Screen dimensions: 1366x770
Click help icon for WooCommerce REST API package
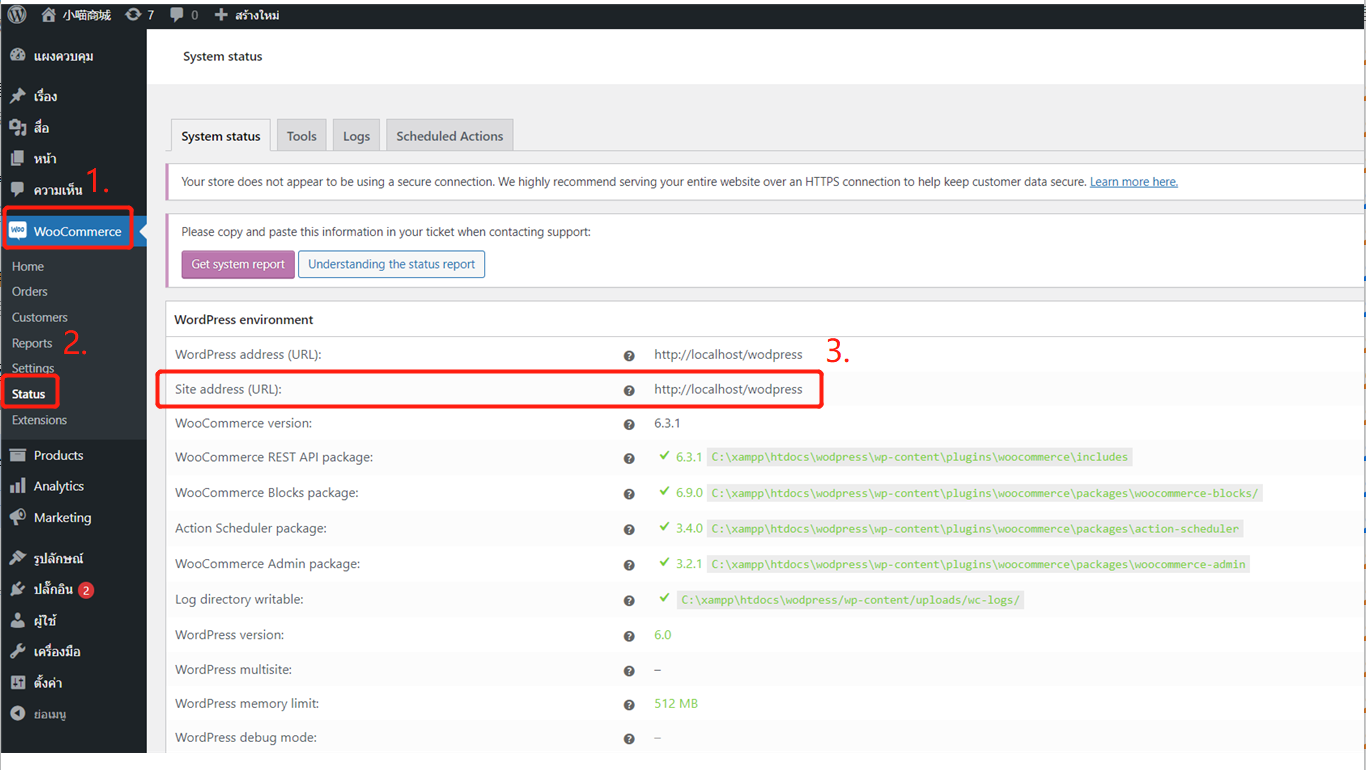pos(629,459)
